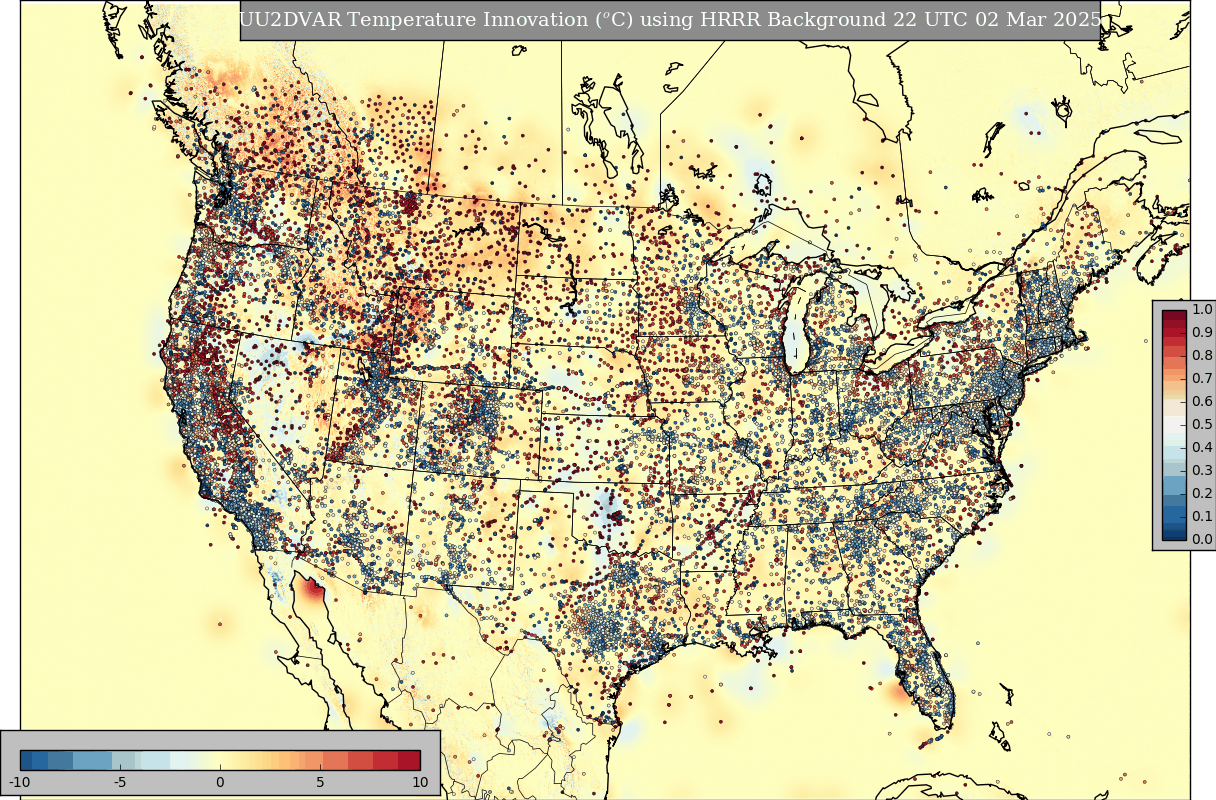Click the '0.5' colorbar label
The width and height of the screenshot is (1216, 800).
(x=1202, y=425)
